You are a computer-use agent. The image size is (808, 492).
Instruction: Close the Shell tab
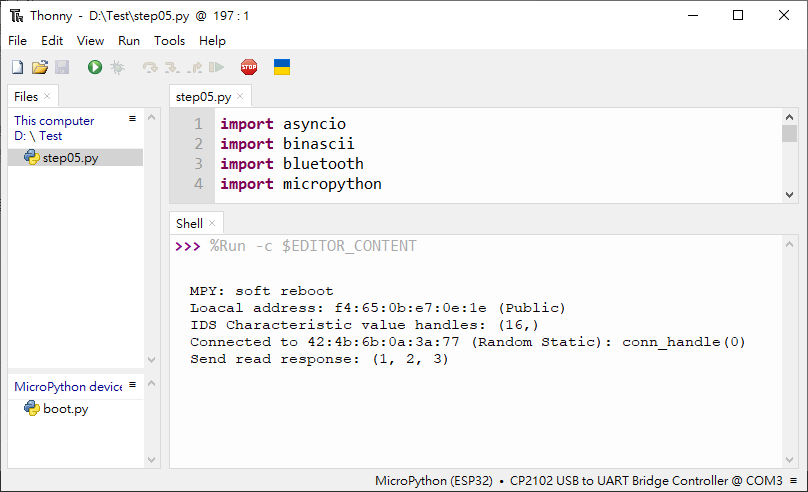(x=212, y=223)
